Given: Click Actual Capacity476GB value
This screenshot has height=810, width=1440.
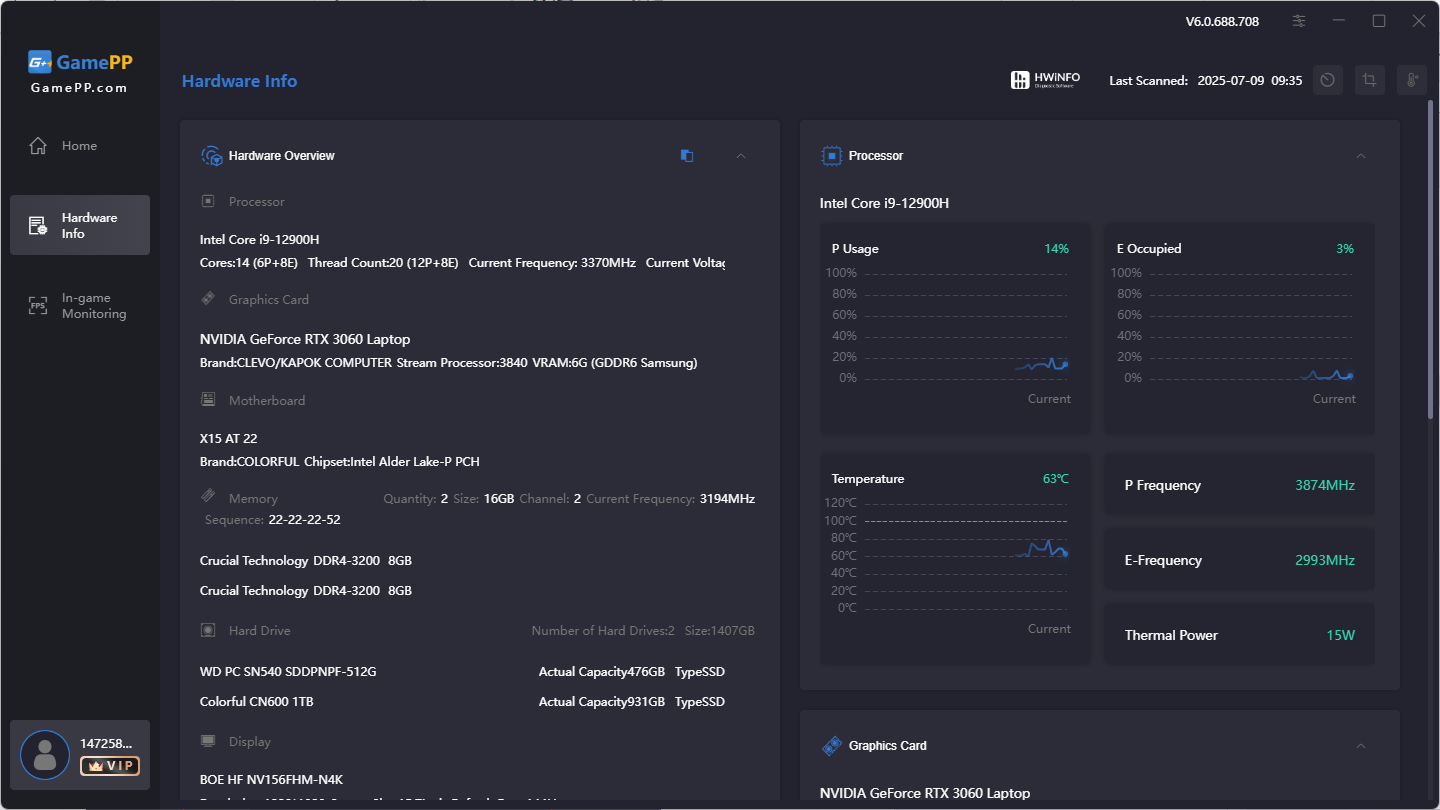Looking at the screenshot, I should click(x=602, y=672).
